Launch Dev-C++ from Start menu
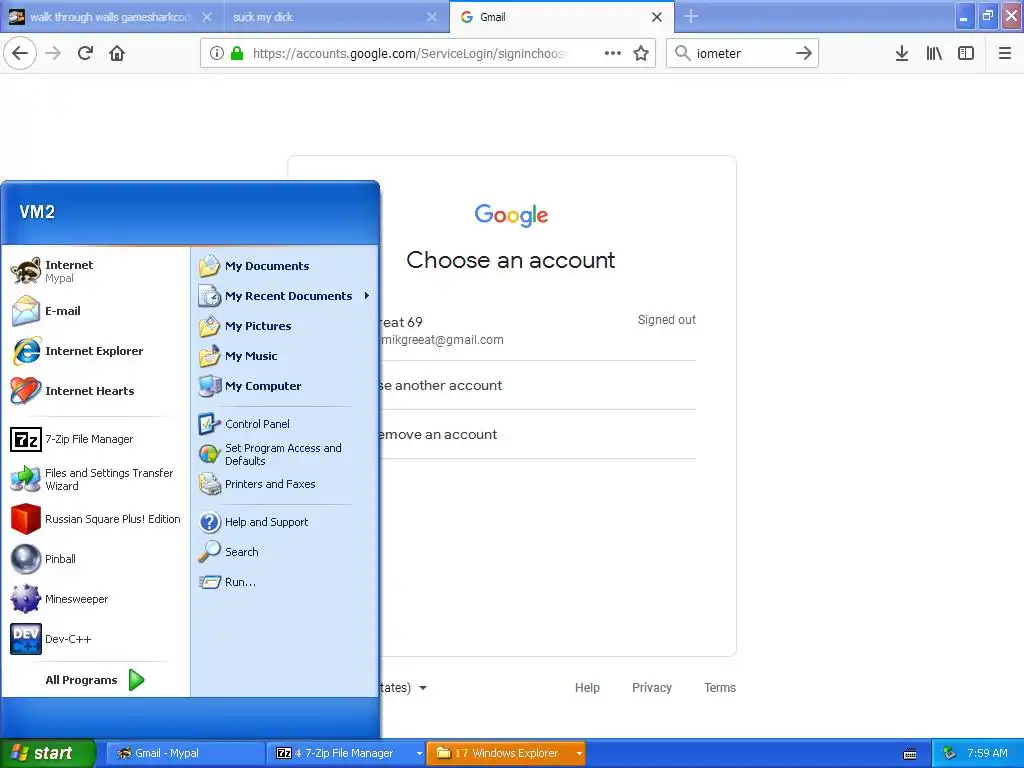Viewport: 1024px width, 768px height. click(x=96, y=639)
